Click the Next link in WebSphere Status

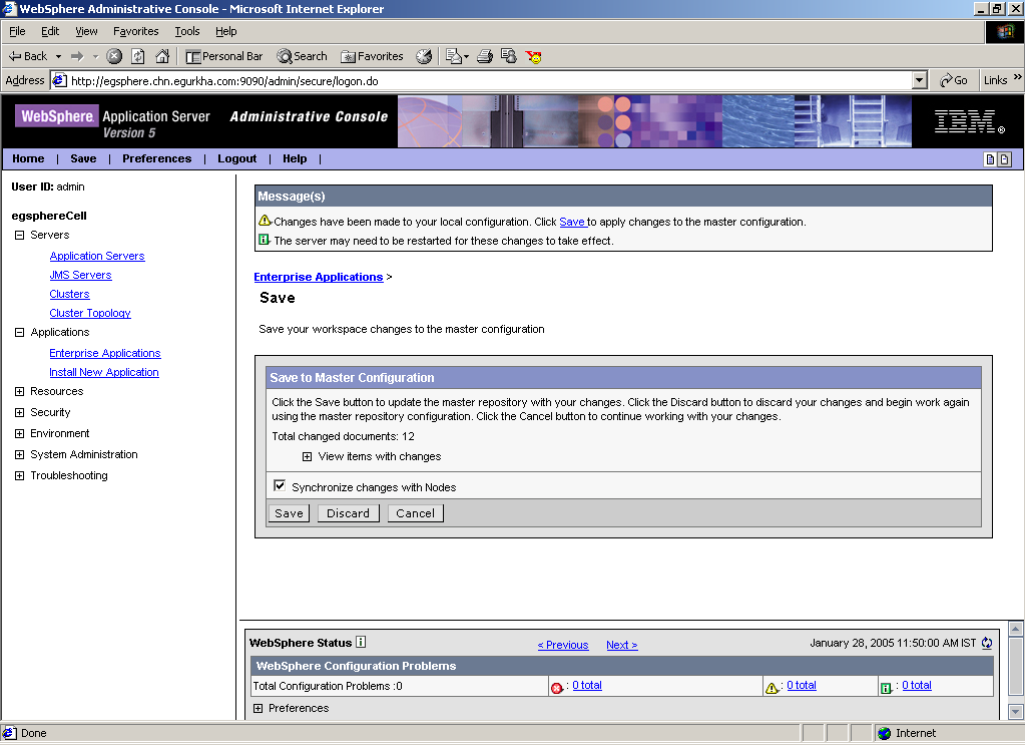click(x=622, y=645)
